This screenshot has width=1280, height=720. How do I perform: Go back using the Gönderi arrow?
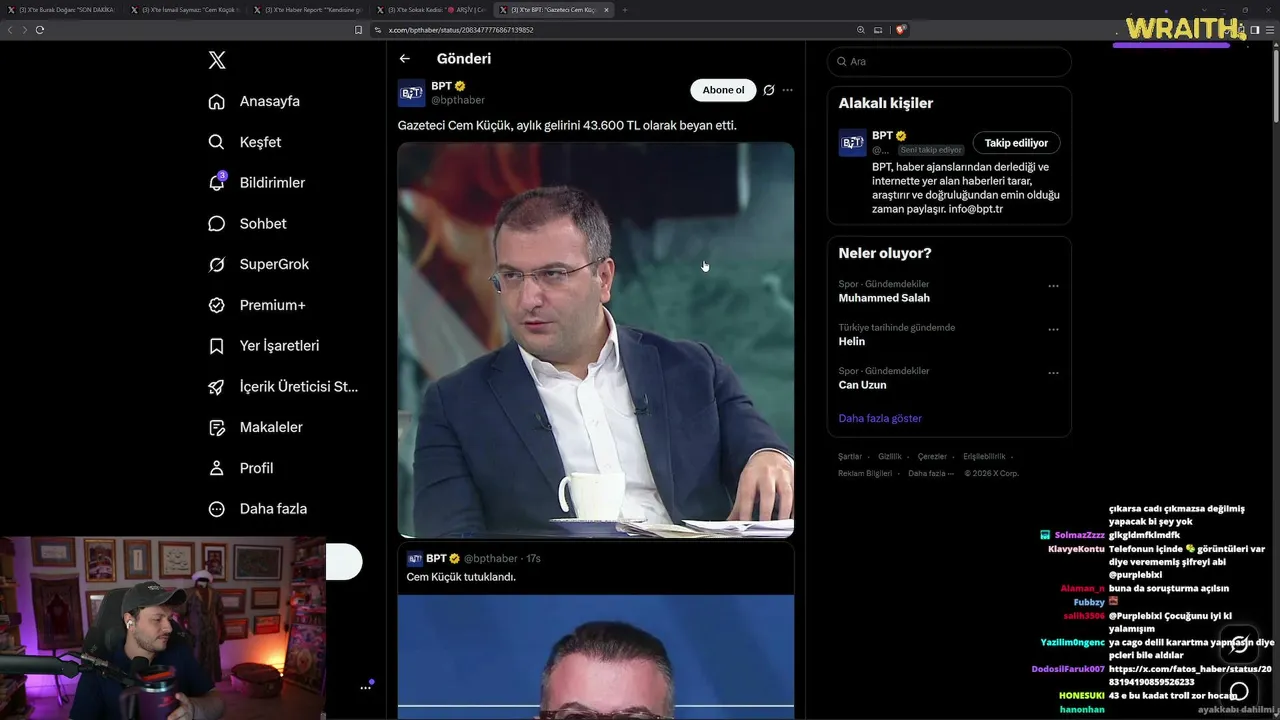coord(405,59)
